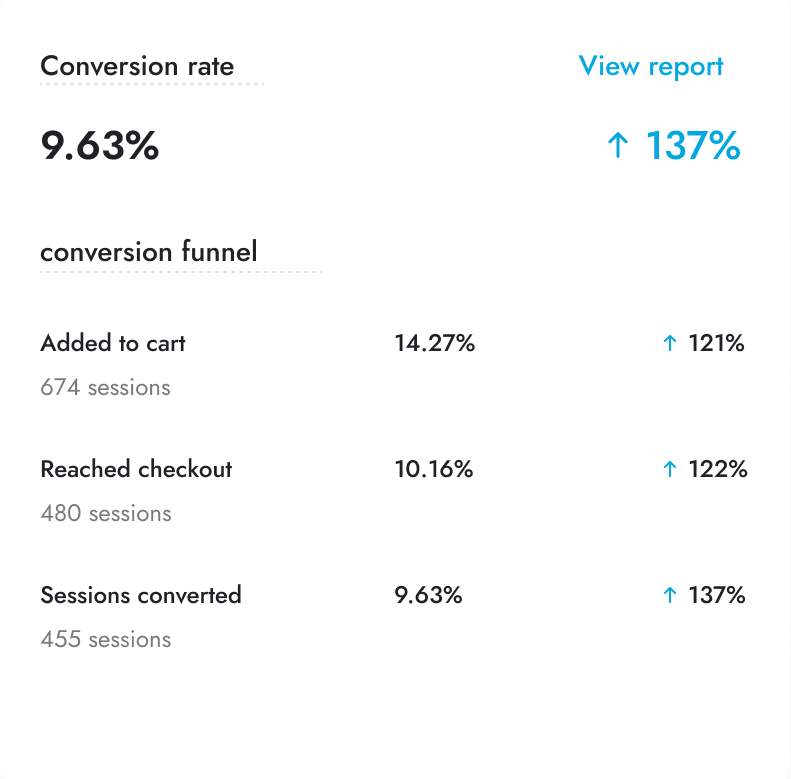This screenshot has width=791, height=779.
Task: Click the 480 sessions text
Action: pyautogui.click(x=106, y=514)
